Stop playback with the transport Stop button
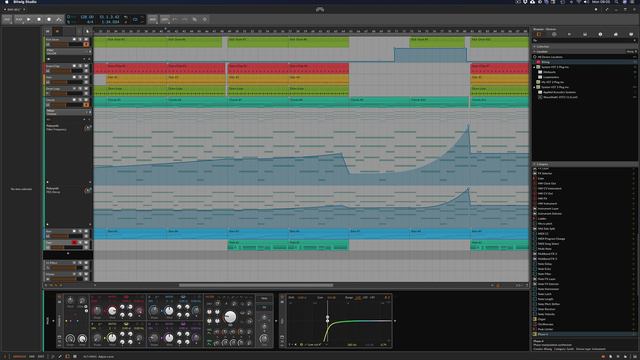The height and width of the screenshot is (360, 640). (39, 19)
